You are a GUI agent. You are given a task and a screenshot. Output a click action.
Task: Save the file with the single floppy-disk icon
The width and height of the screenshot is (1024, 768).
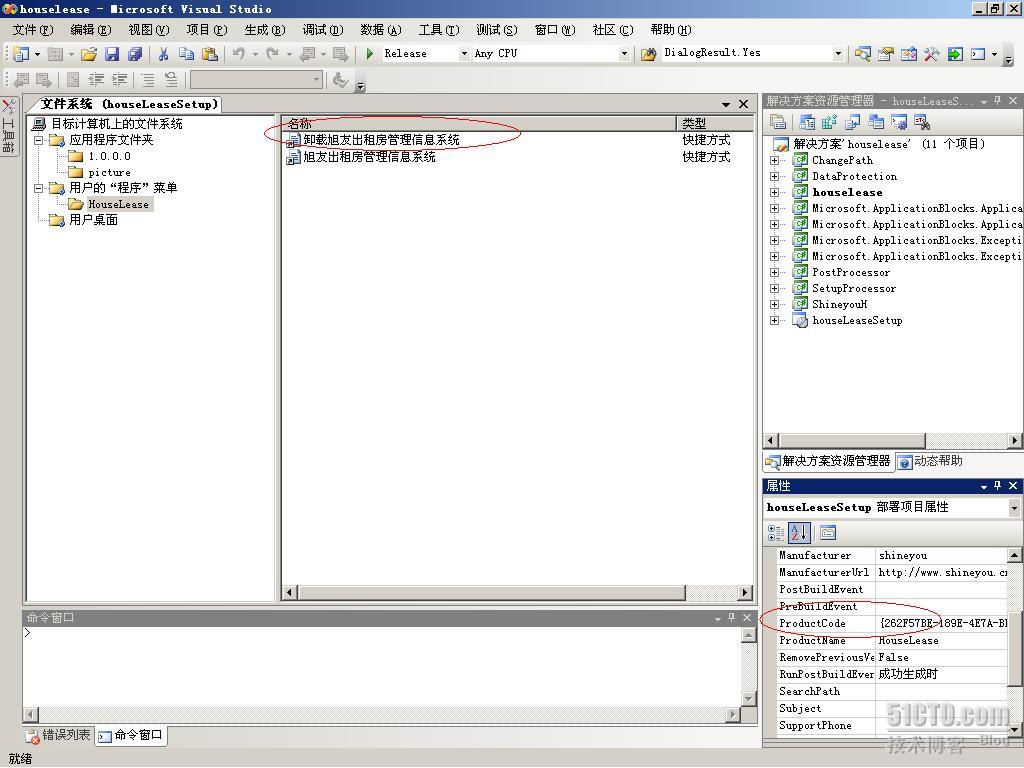112,54
